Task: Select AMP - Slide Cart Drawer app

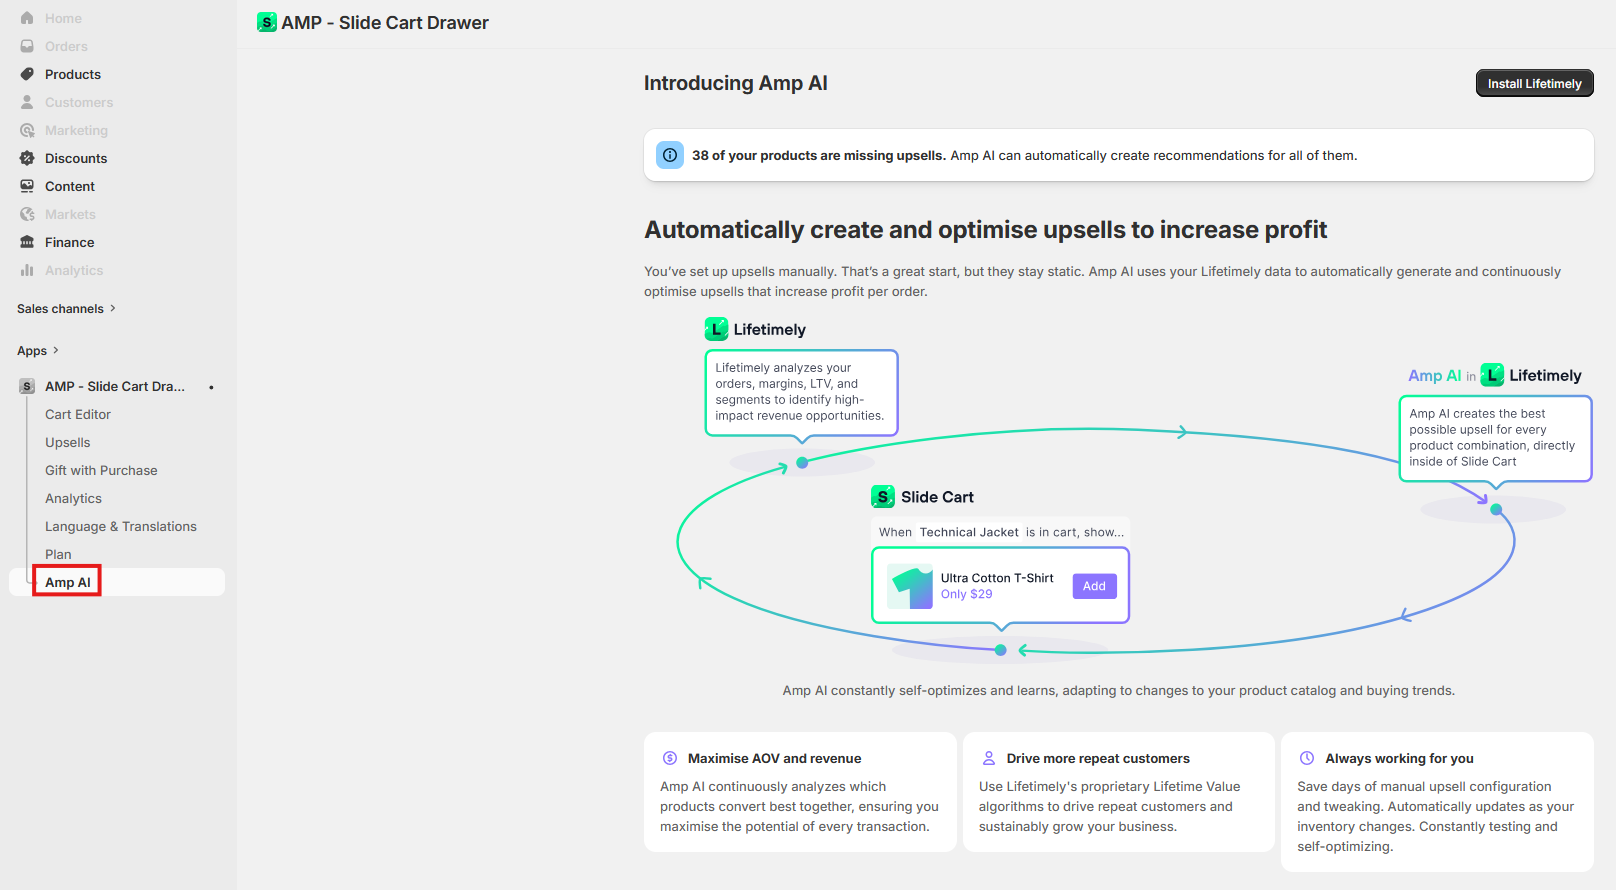Action: click(x=115, y=386)
